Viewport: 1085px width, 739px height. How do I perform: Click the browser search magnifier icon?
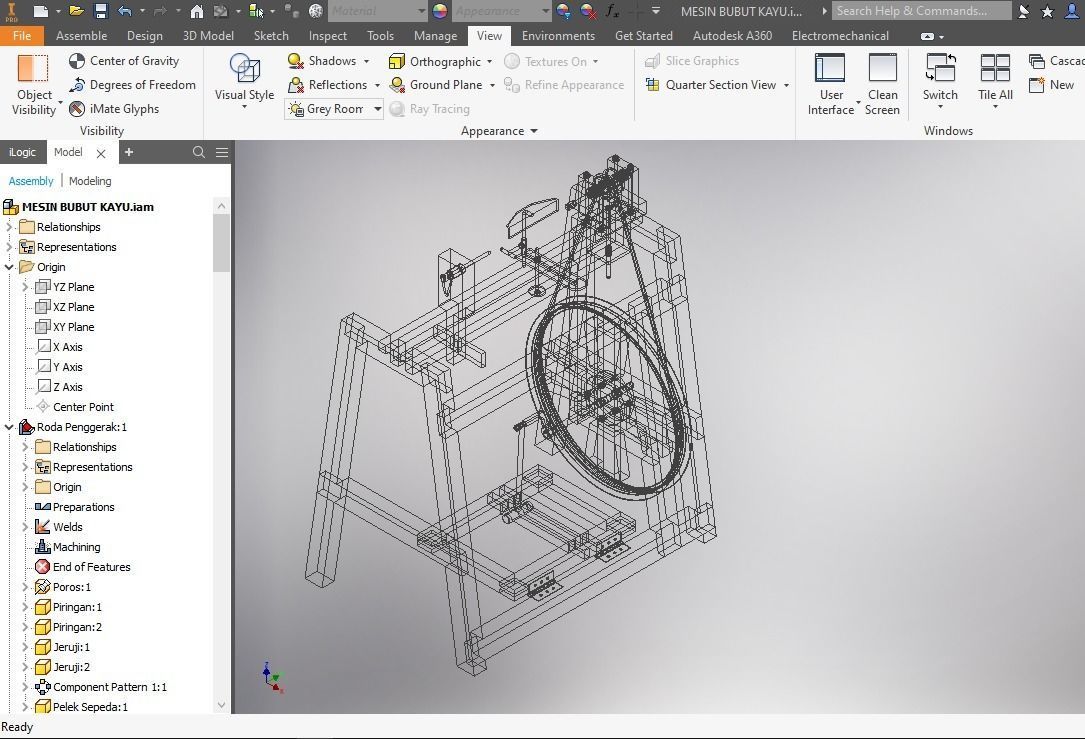pyautogui.click(x=199, y=152)
